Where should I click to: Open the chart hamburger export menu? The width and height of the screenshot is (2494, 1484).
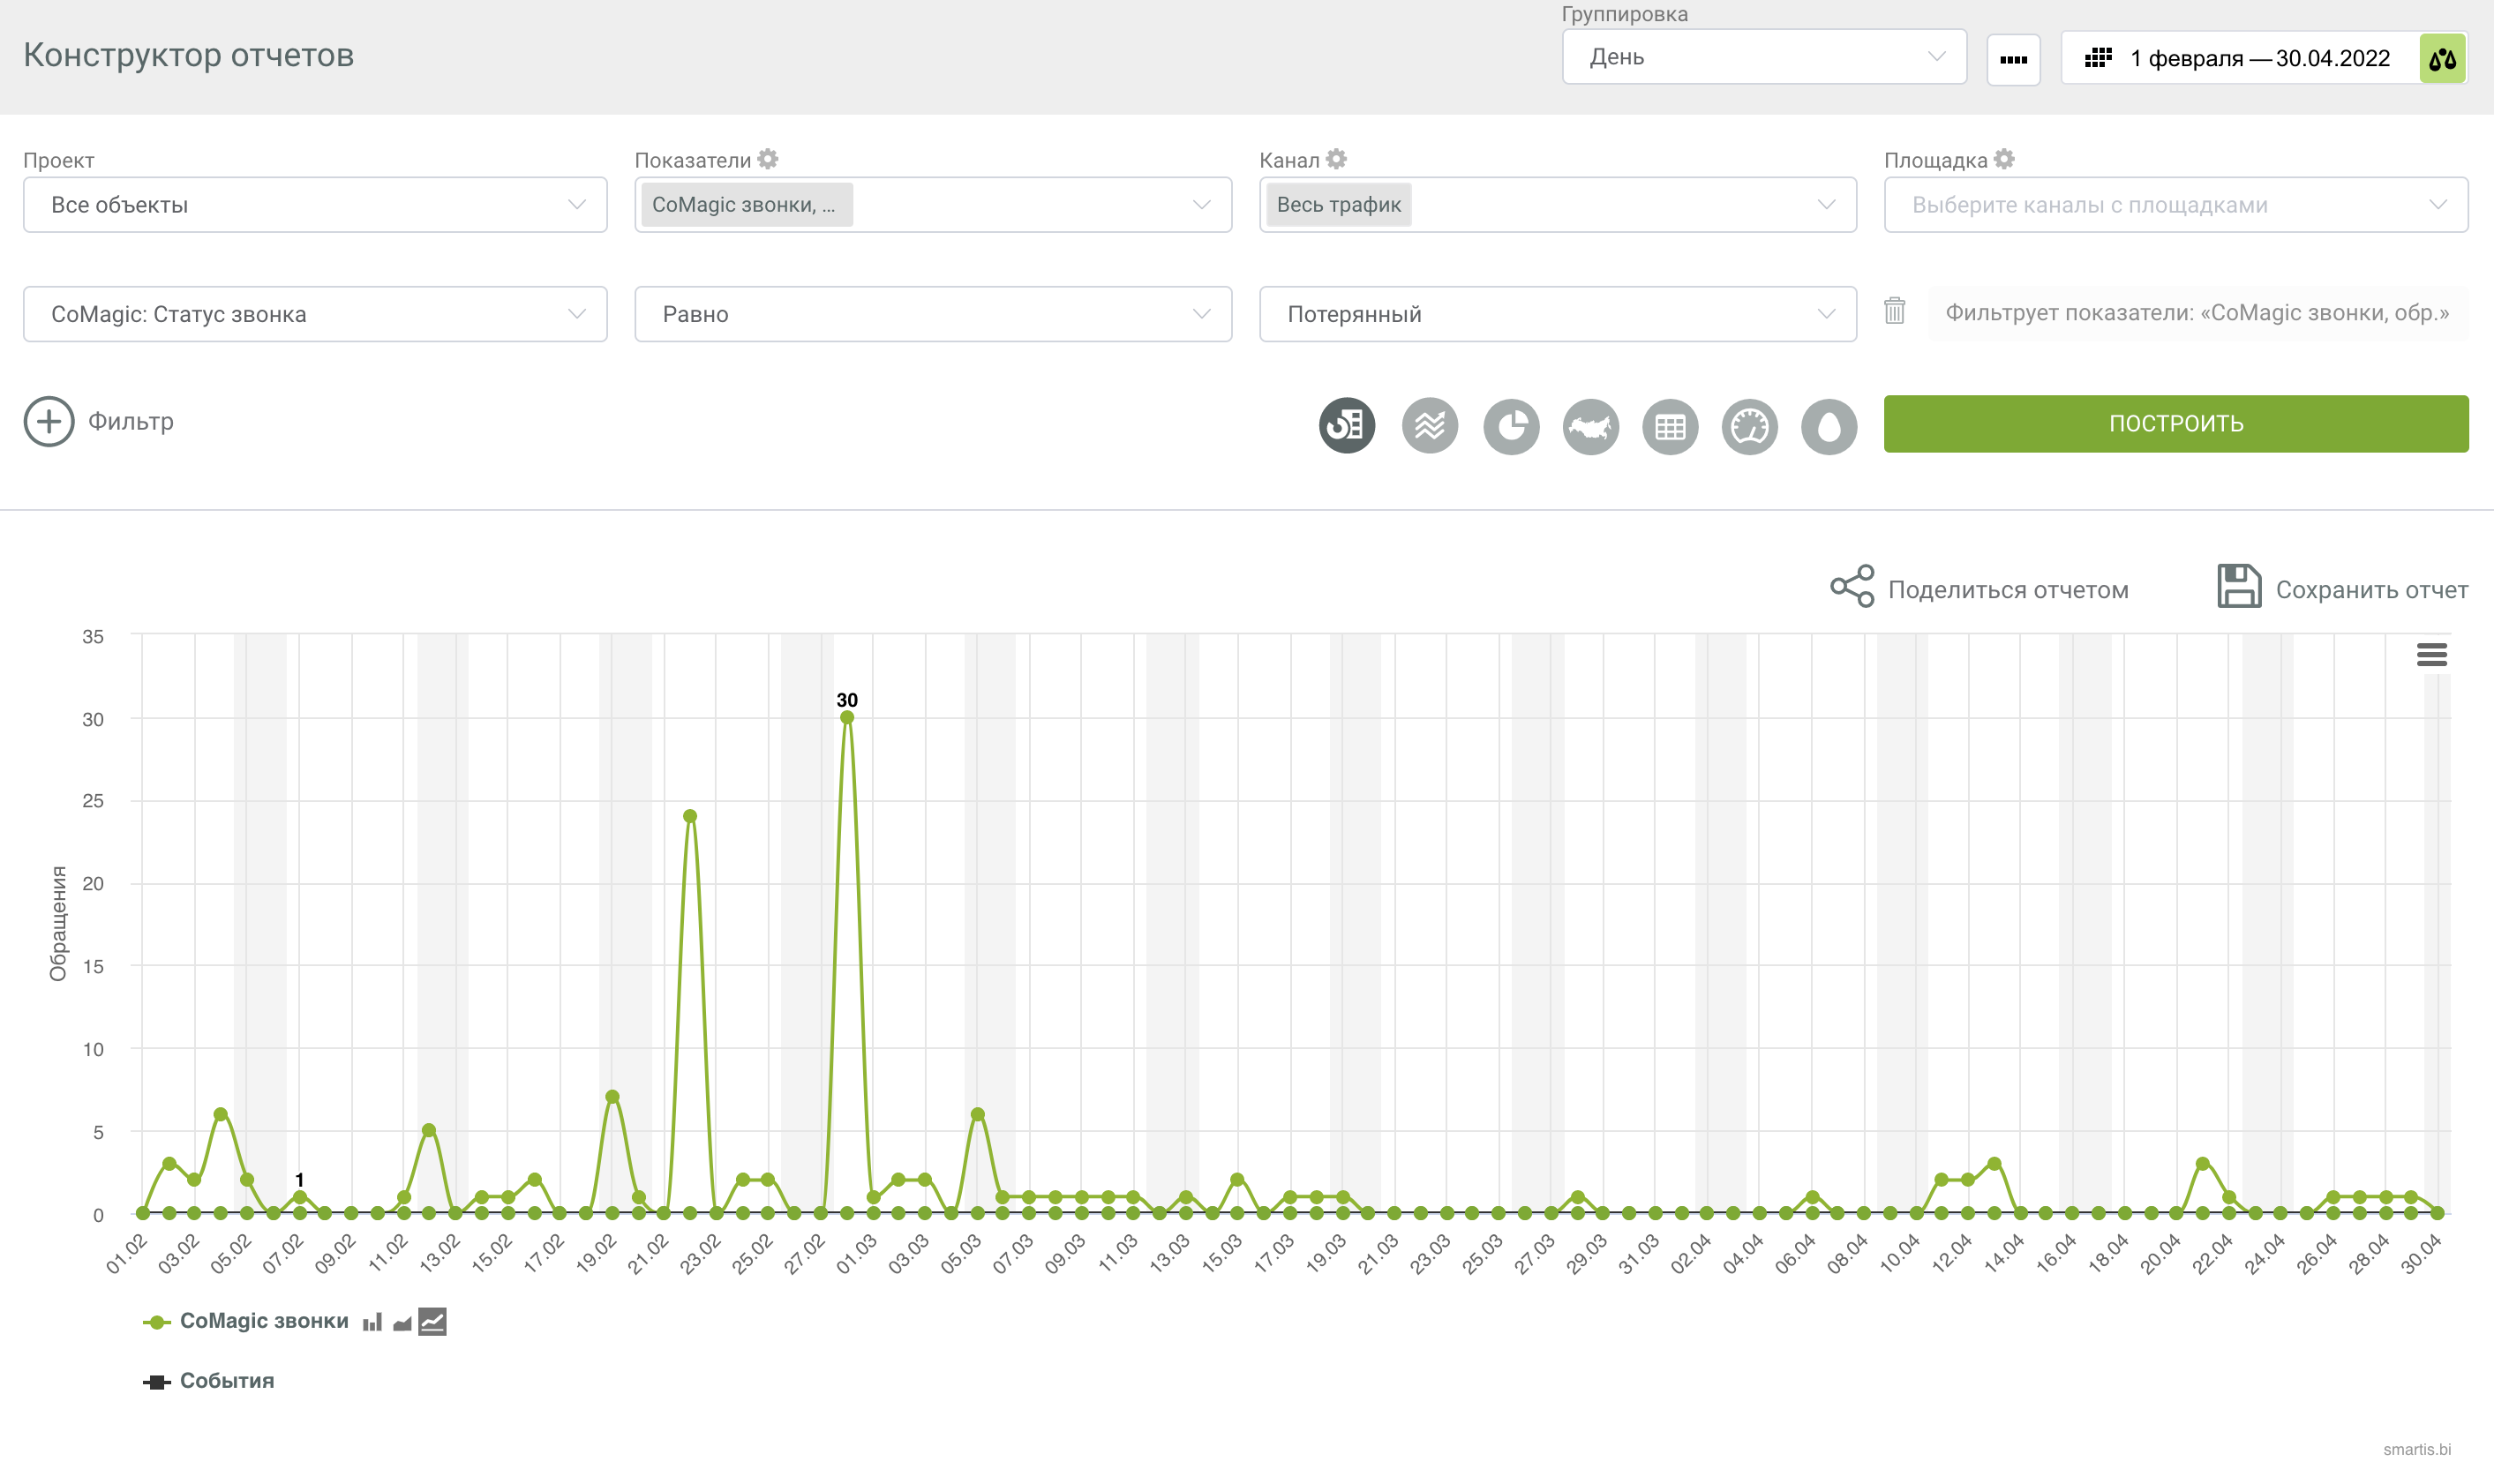tap(2431, 655)
